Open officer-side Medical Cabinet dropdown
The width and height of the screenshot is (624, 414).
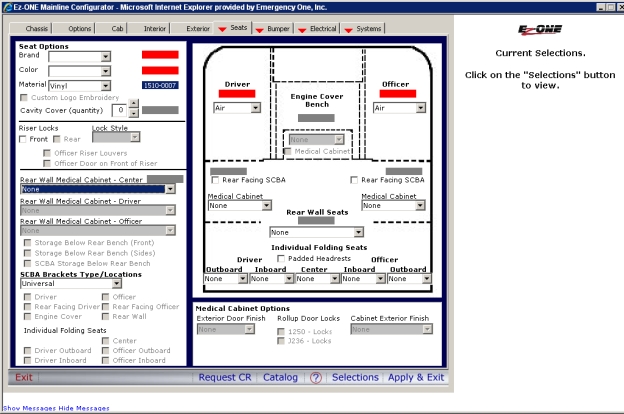pyautogui.click(x=393, y=205)
